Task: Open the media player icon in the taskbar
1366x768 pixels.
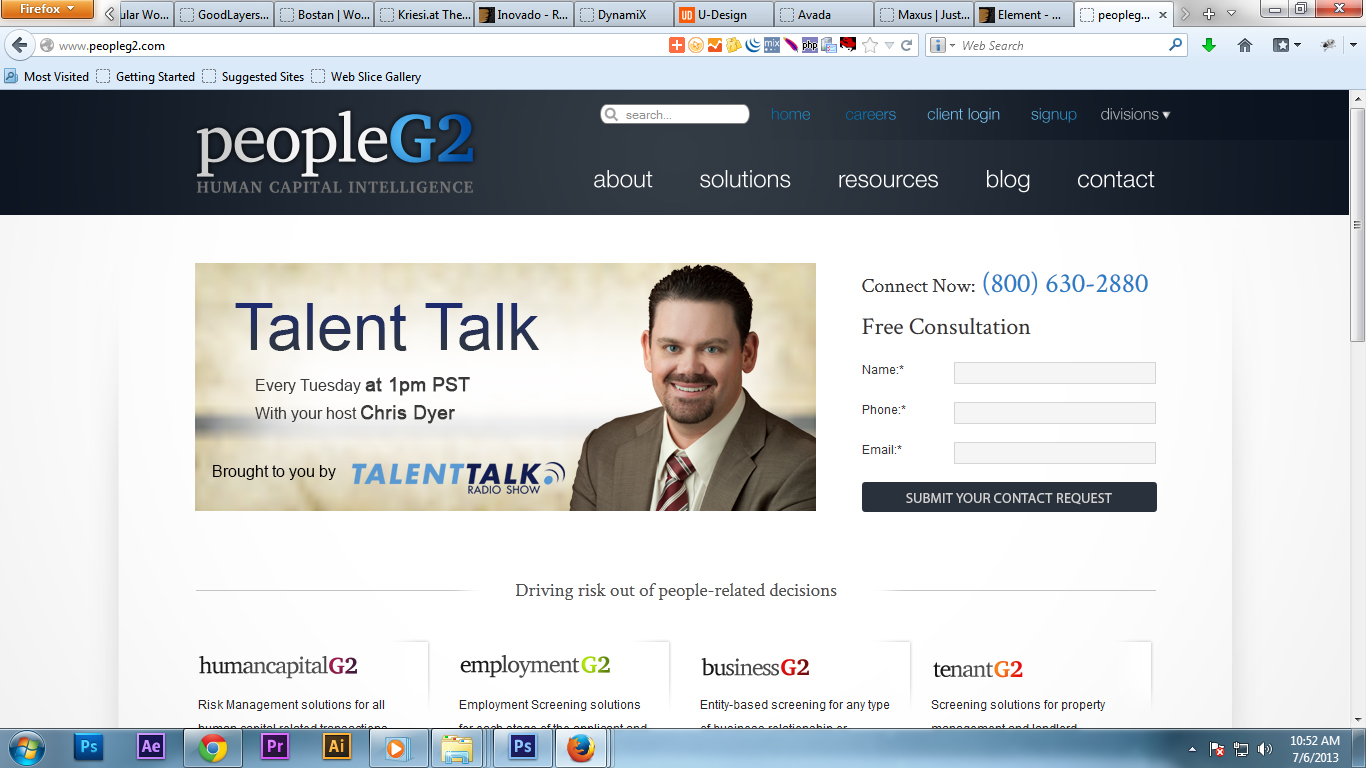Action: pos(397,747)
